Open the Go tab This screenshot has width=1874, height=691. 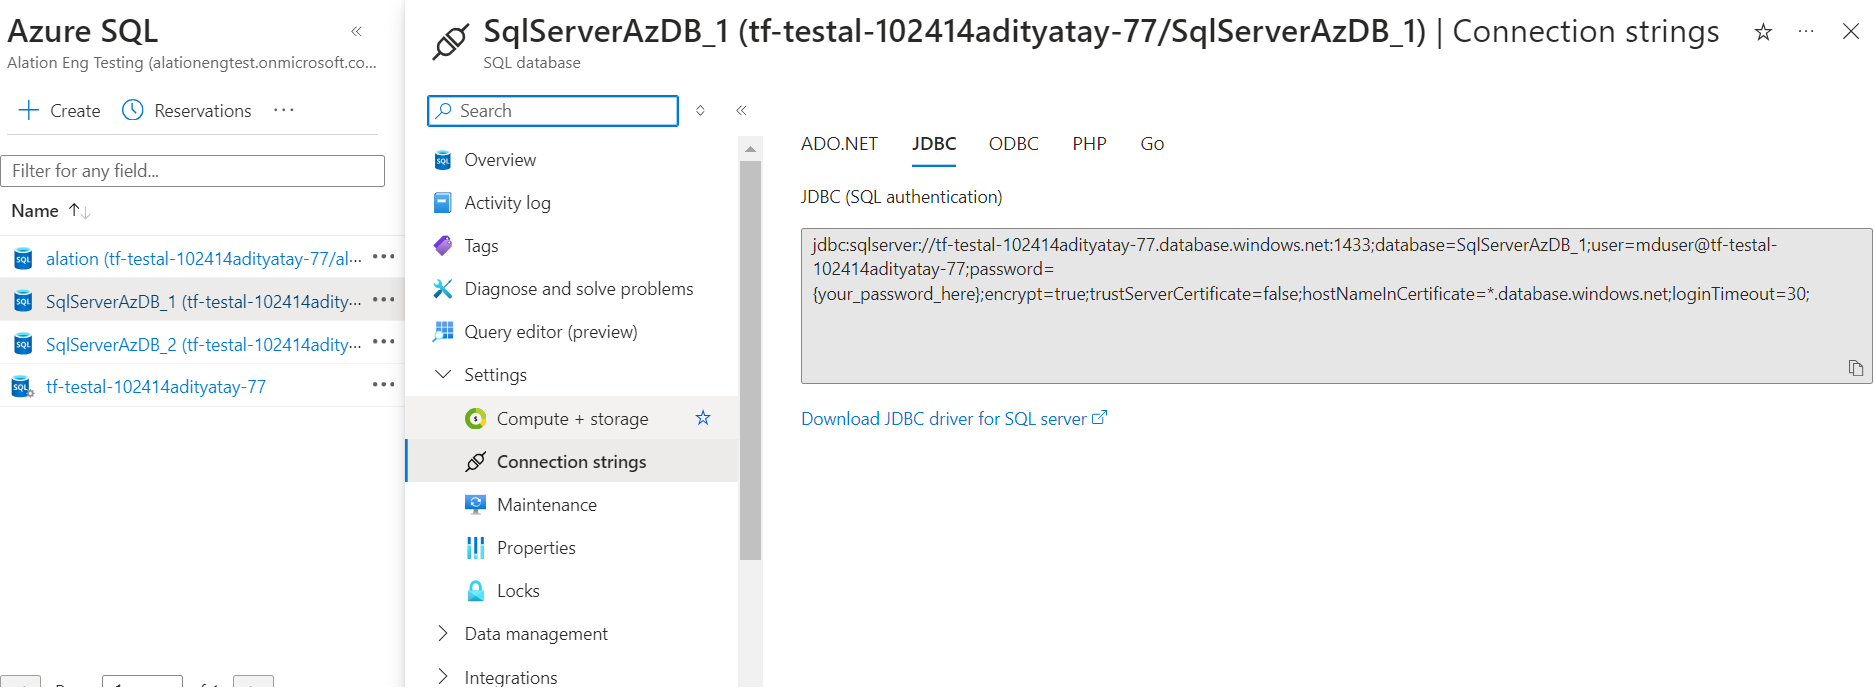point(1152,144)
